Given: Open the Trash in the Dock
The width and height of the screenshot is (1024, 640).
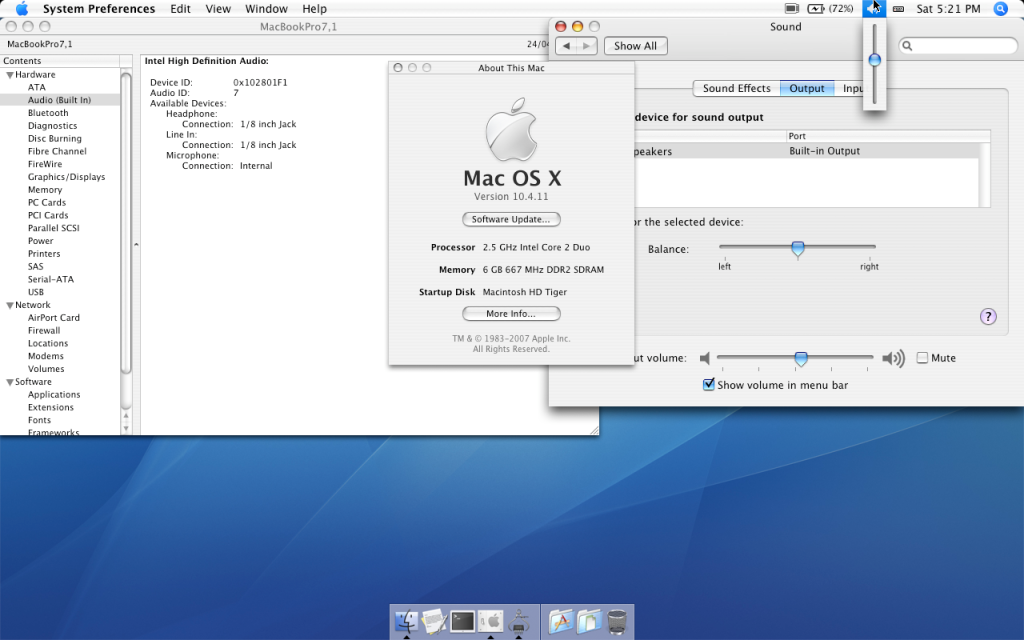Looking at the screenshot, I should pyautogui.click(x=617, y=621).
